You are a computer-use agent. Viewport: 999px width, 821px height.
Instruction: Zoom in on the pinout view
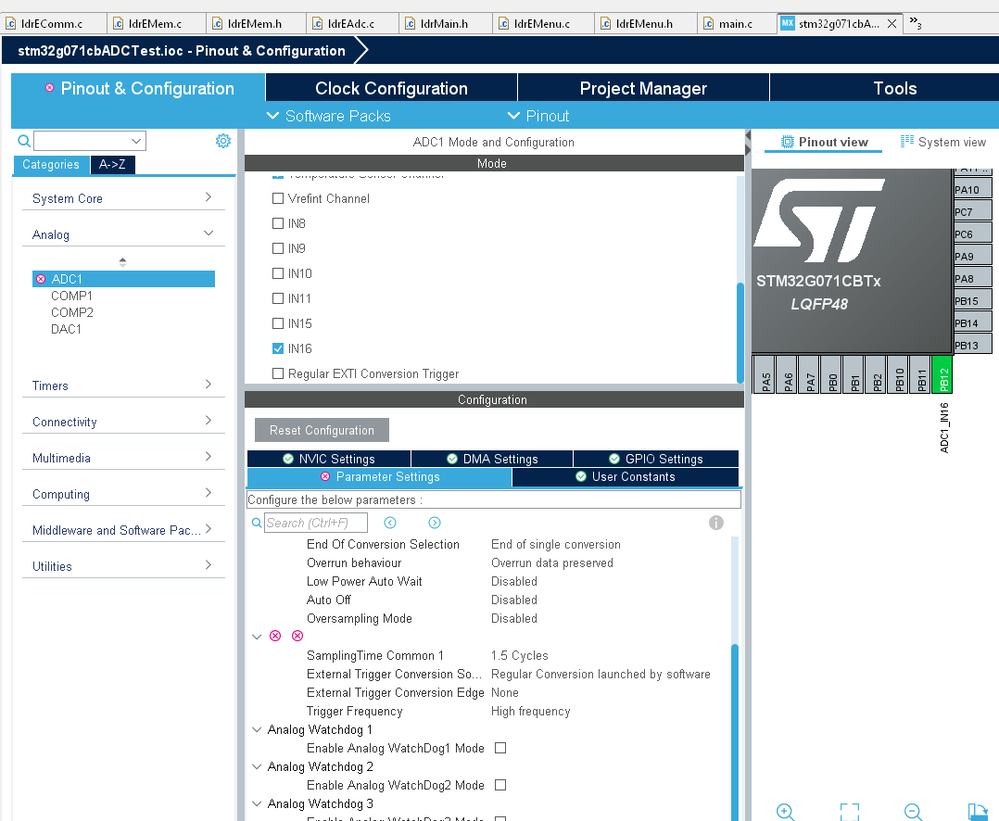click(x=786, y=811)
